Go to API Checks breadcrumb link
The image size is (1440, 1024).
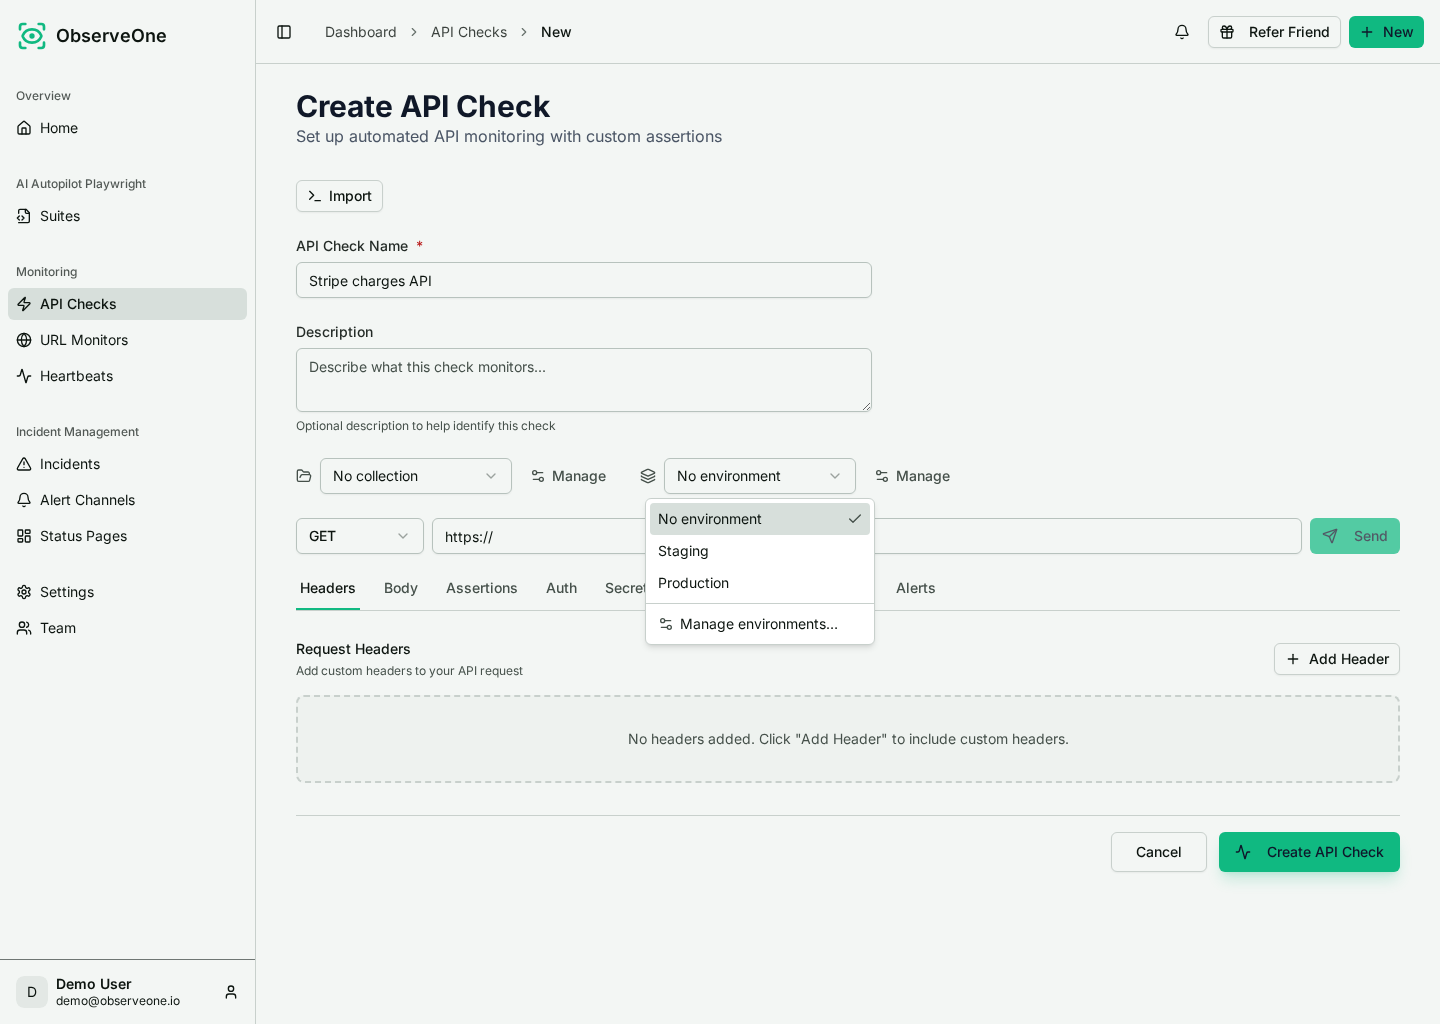469,32
